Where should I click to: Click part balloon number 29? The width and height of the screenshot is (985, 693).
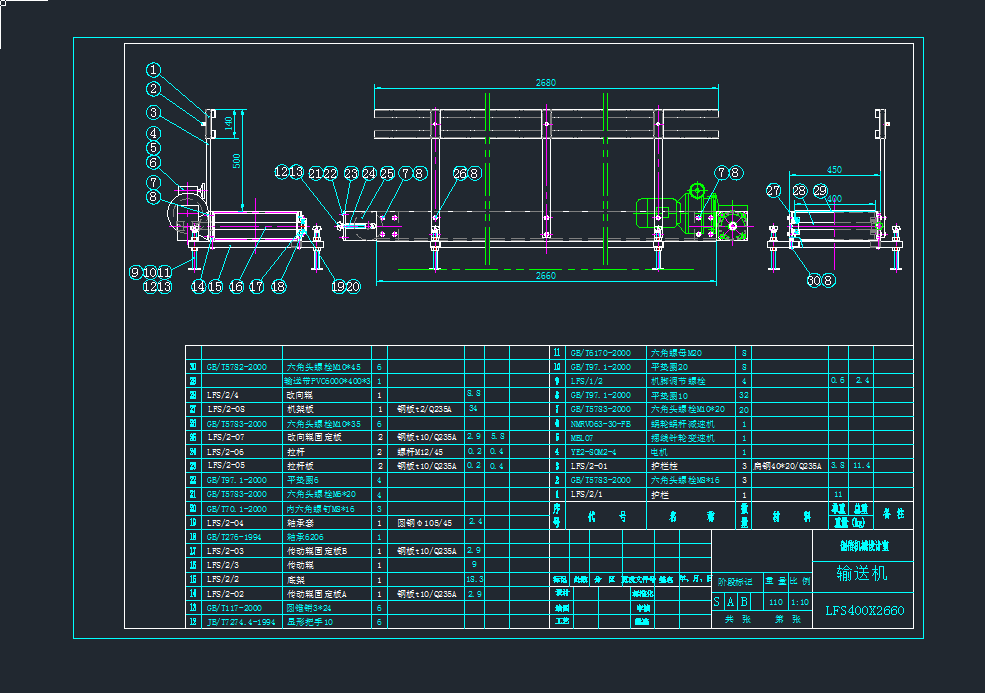click(820, 191)
